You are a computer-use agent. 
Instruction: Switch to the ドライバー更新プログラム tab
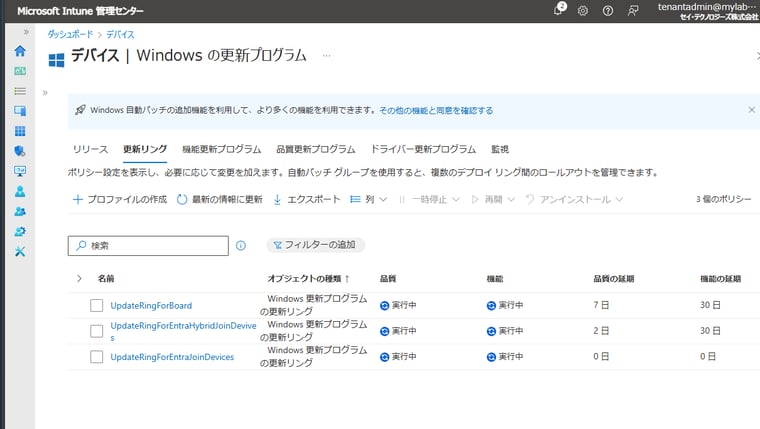(423, 149)
